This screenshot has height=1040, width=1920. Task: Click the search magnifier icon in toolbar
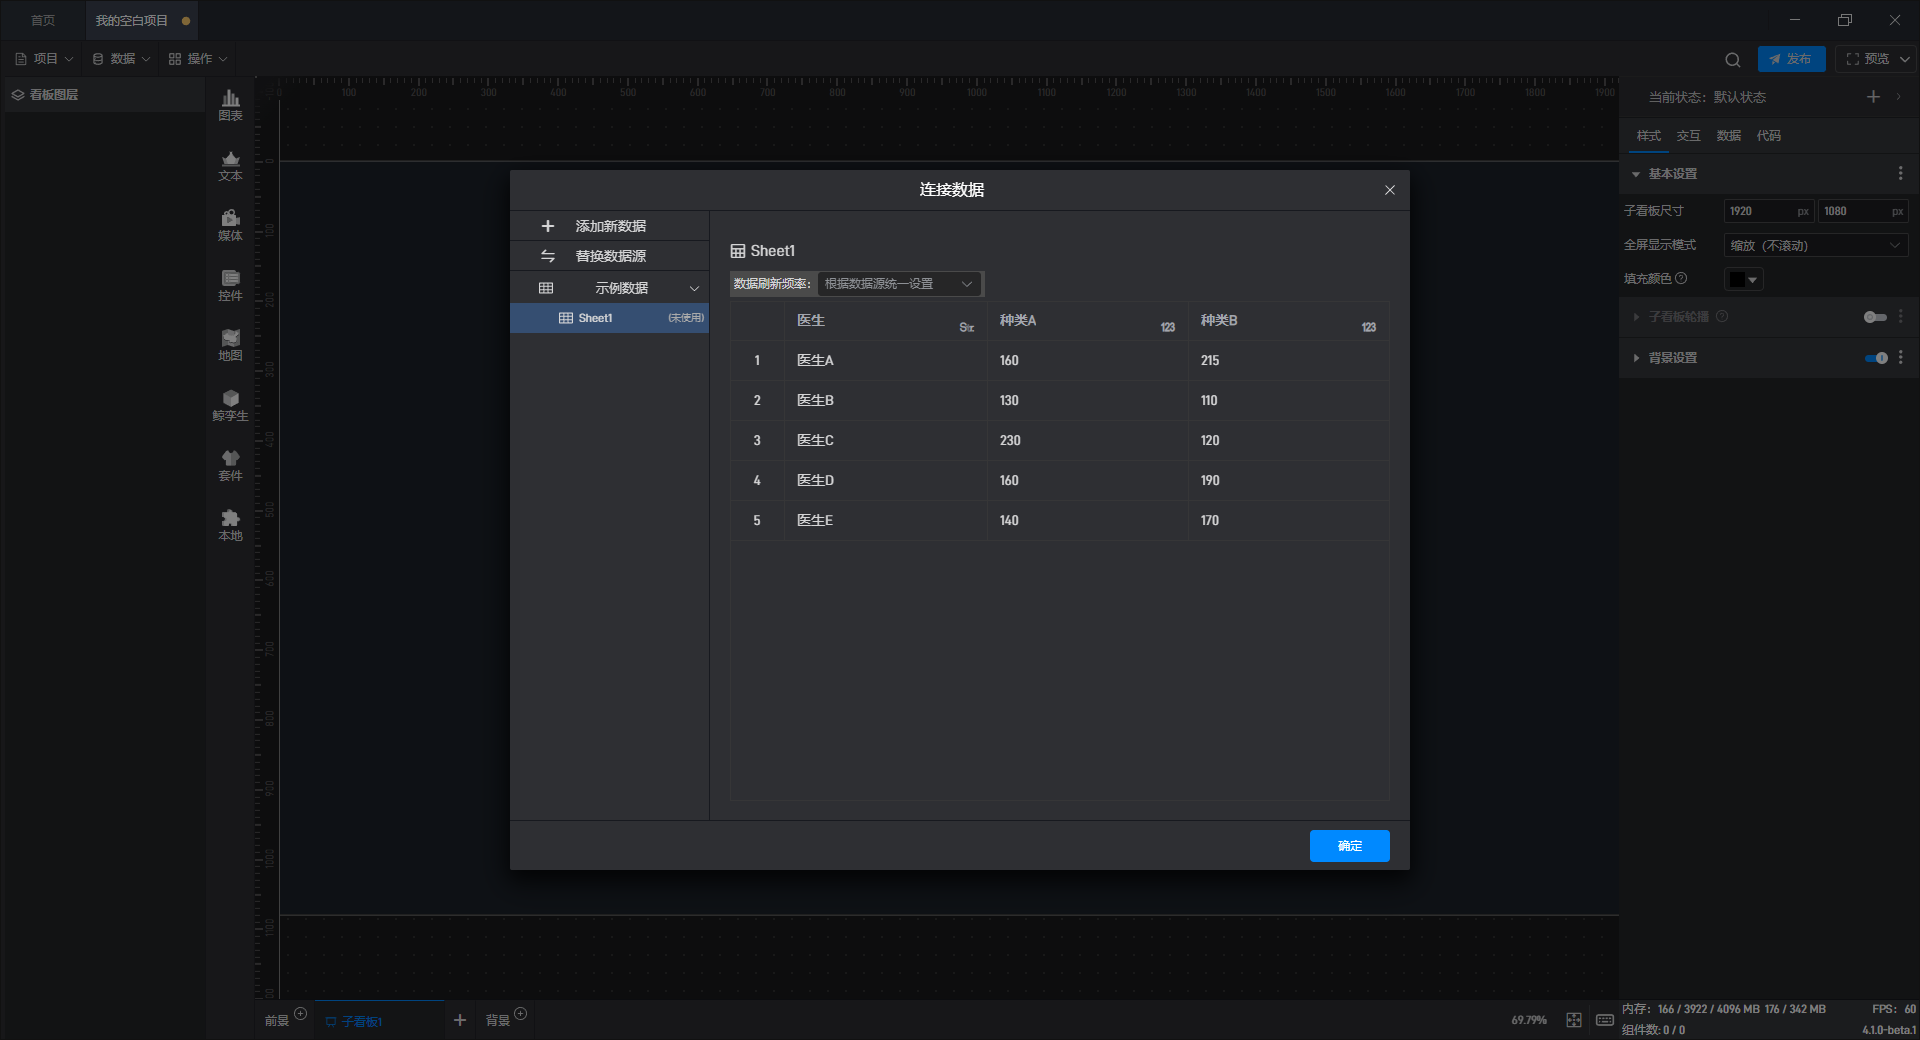point(1733,60)
